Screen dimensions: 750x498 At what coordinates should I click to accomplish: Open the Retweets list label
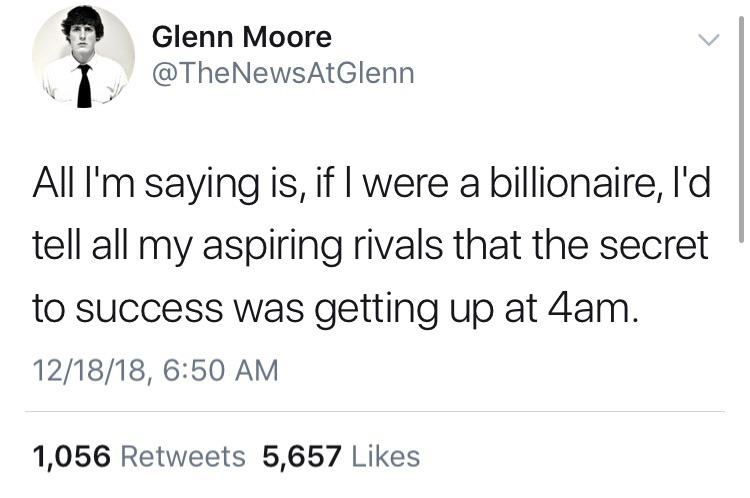coord(182,456)
